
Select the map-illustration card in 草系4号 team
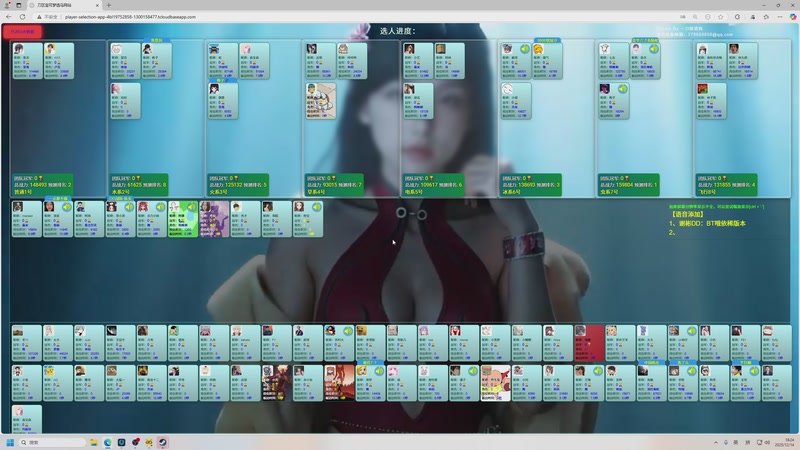pyautogui.click(x=321, y=101)
